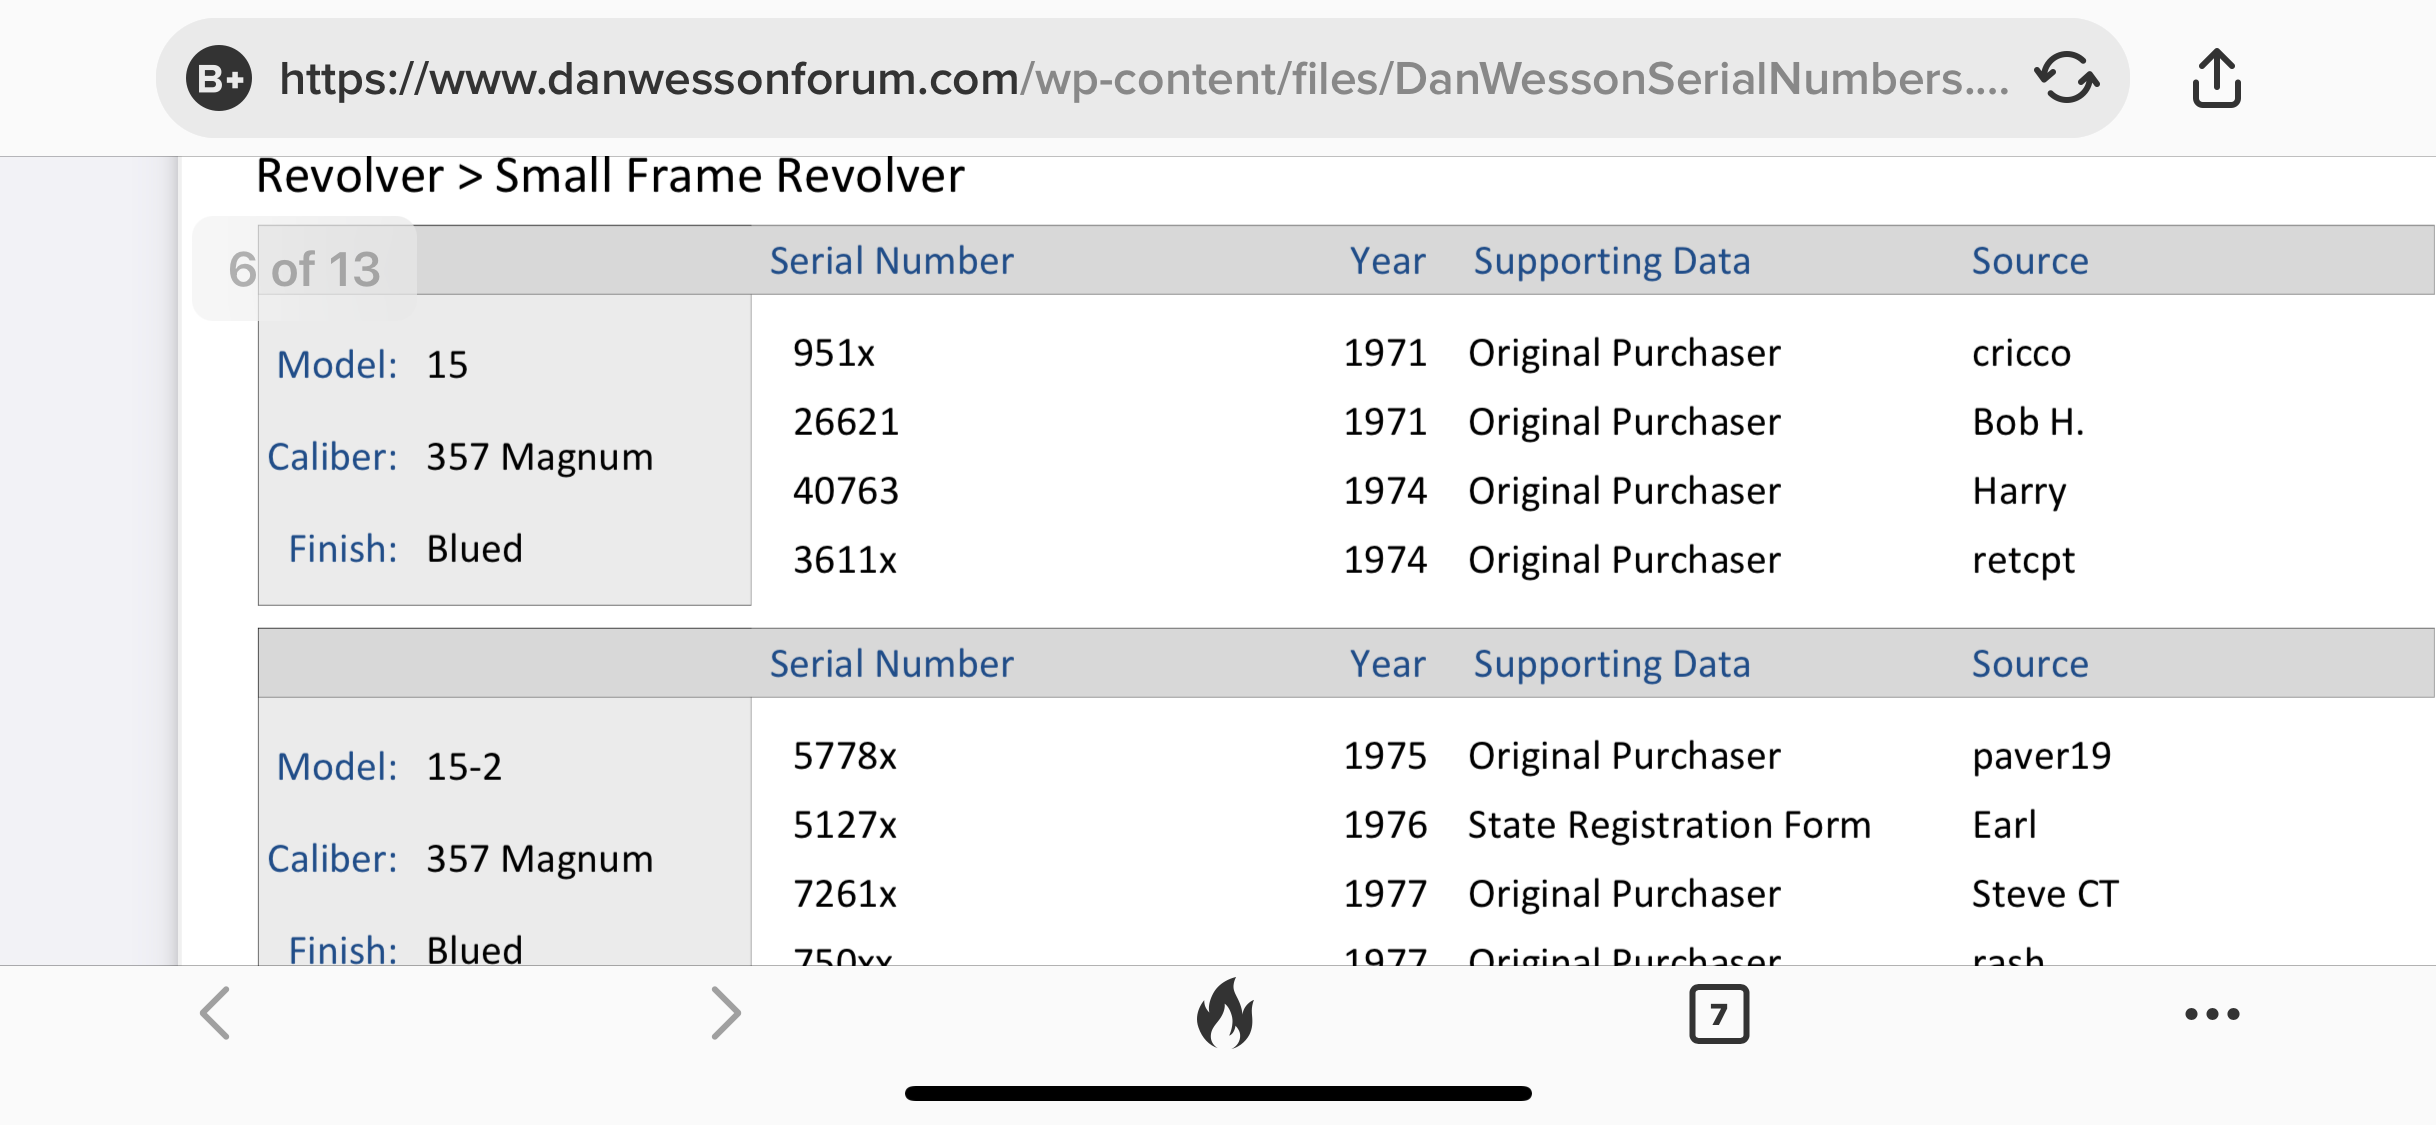The height and width of the screenshot is (1125, 2436).
Task: Select the first table's Year column header
Action: (1387, 261)
